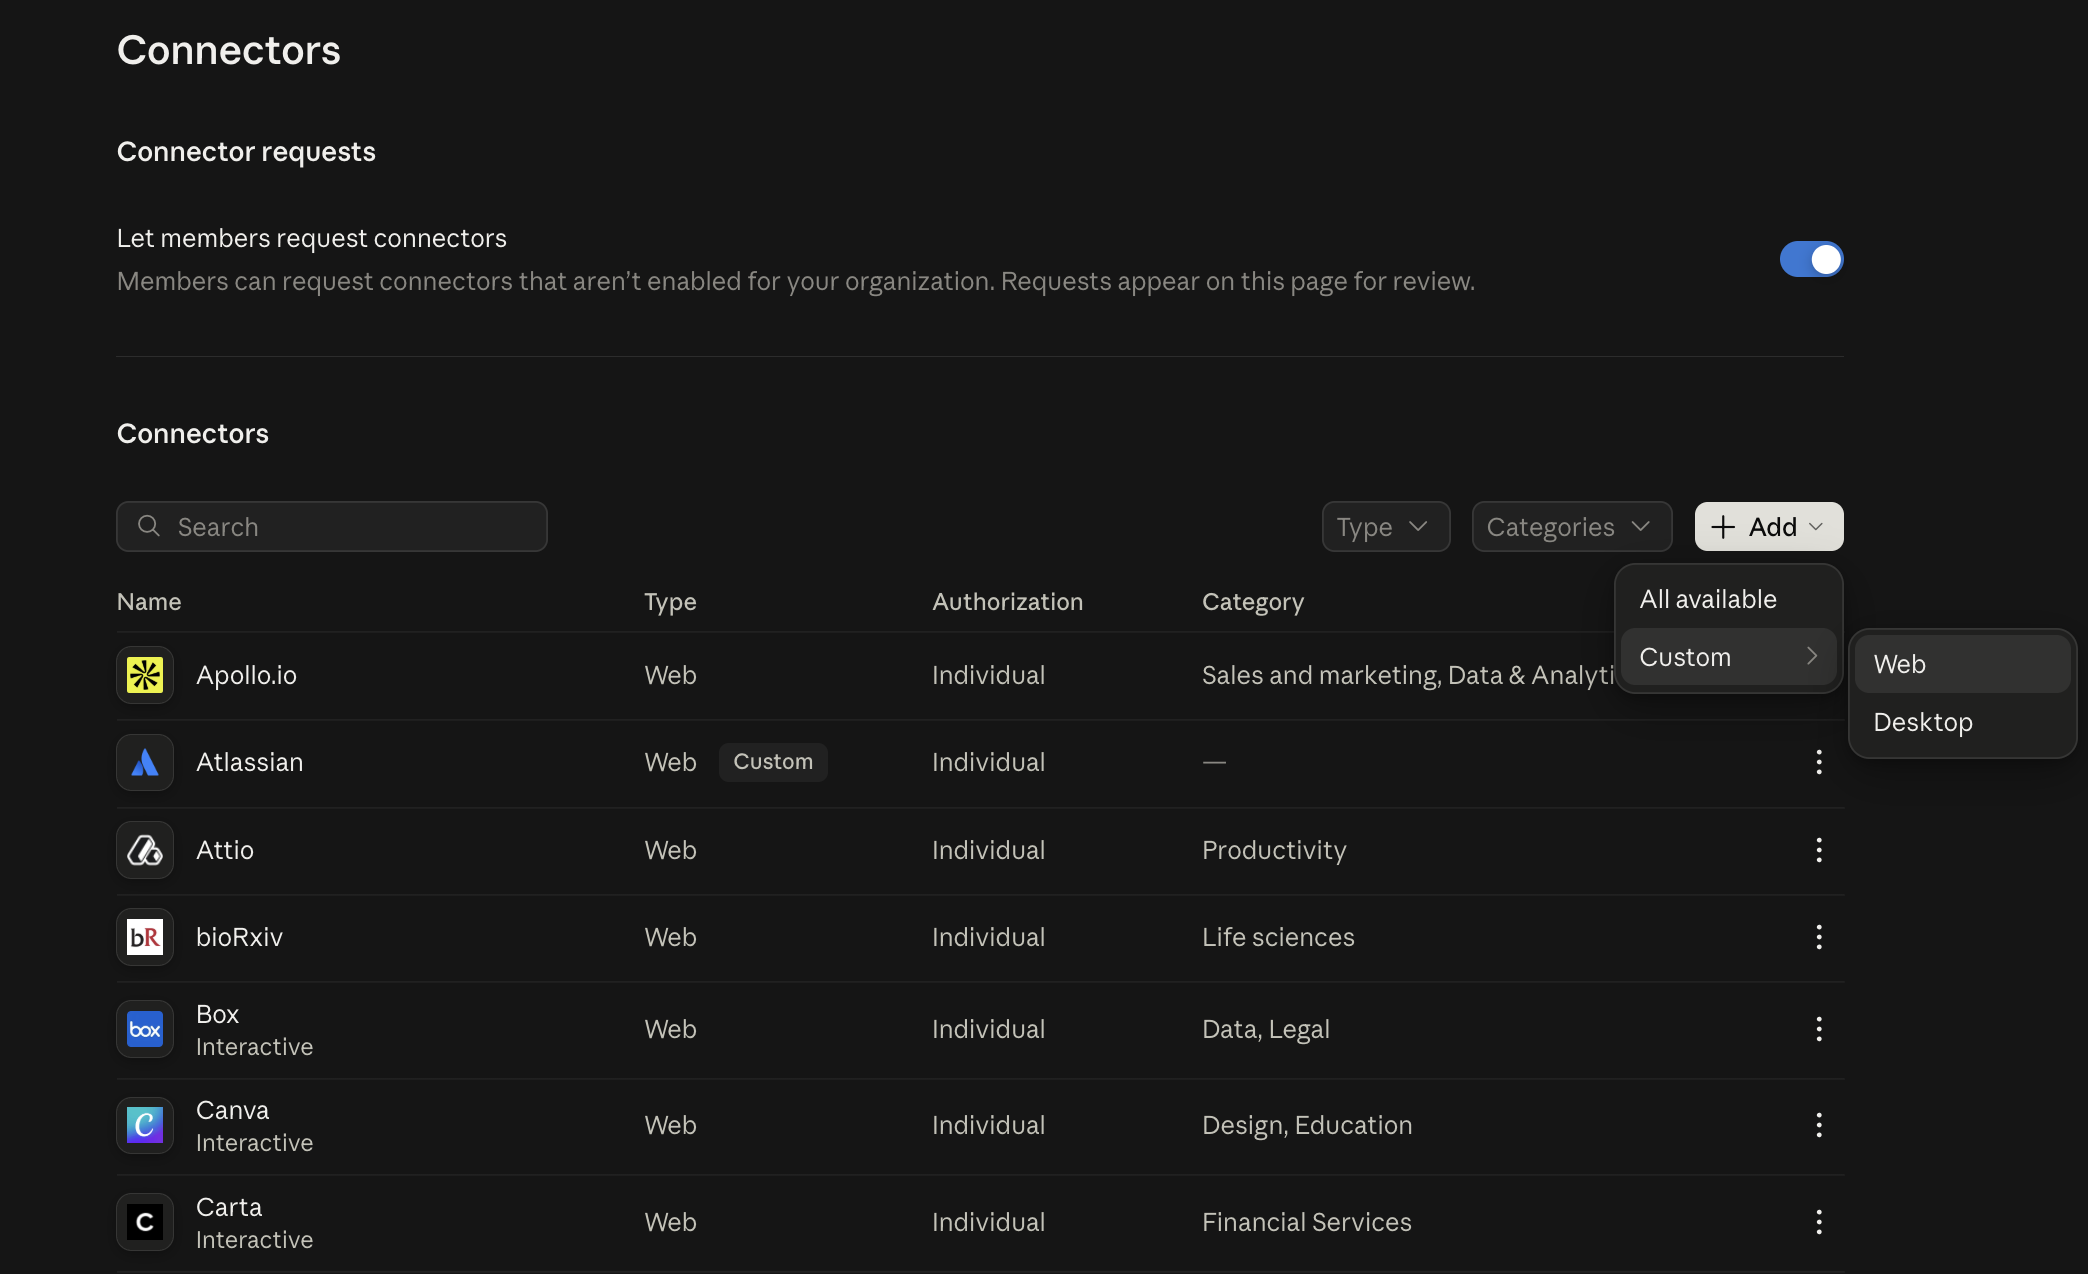Click the Apollo.io connector name

[x=246, y=675]
